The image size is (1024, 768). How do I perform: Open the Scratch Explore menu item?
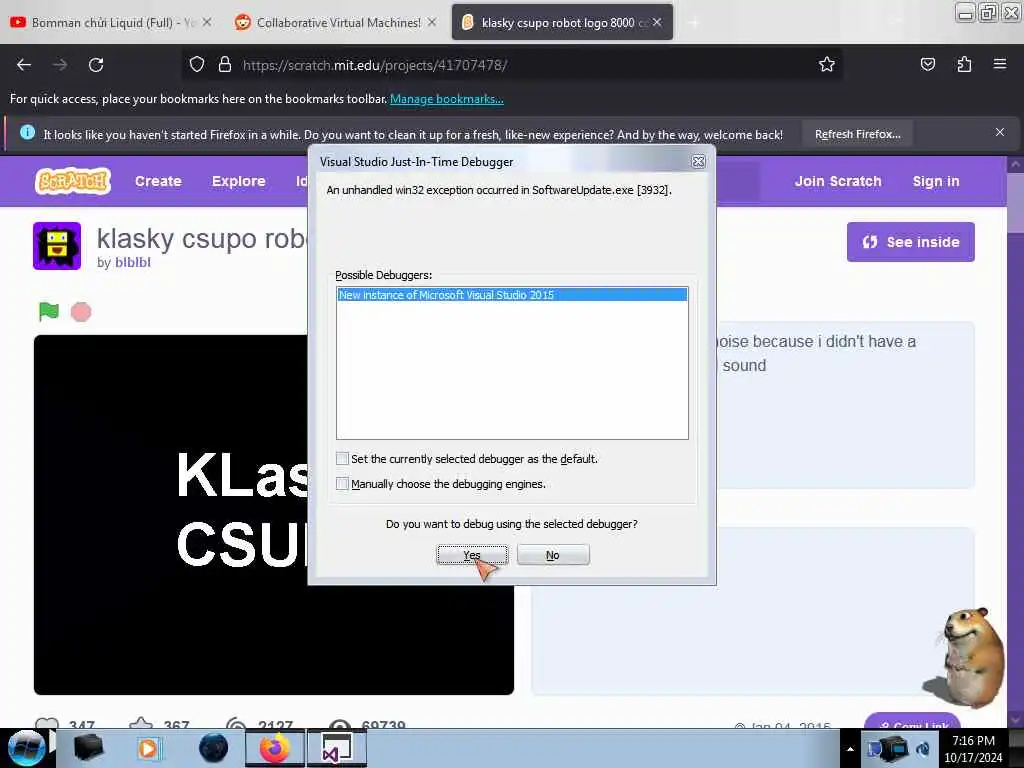click(x=238, y=181)
